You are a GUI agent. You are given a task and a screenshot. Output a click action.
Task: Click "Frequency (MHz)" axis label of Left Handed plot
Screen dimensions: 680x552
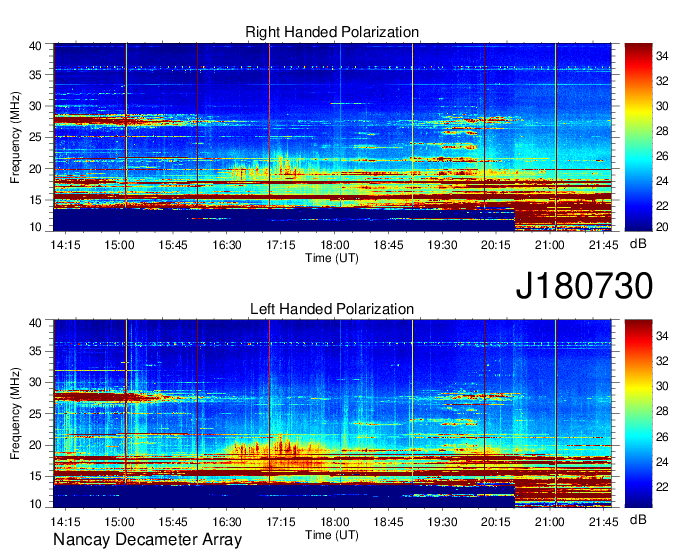click(x=15, y=414)
